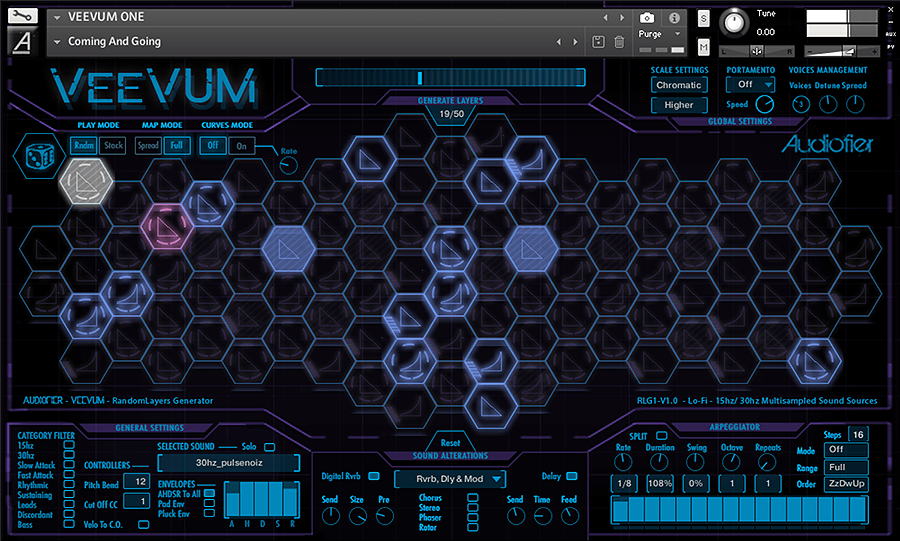Go to previous preset arrow
Viewport: 900px width, 541px height.
pyautogui.click(x=558, y=42)
